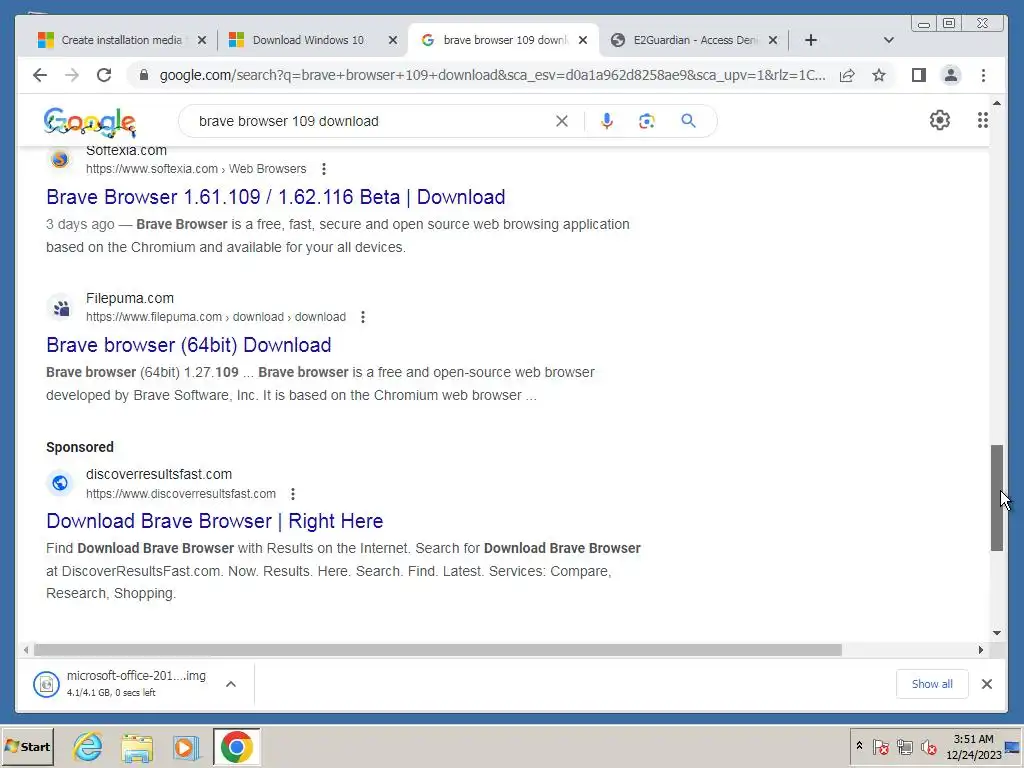Click the filepuma.com download URL breadcrumb
Screen dimensions: 1024x768
click(x=216, y=317)
